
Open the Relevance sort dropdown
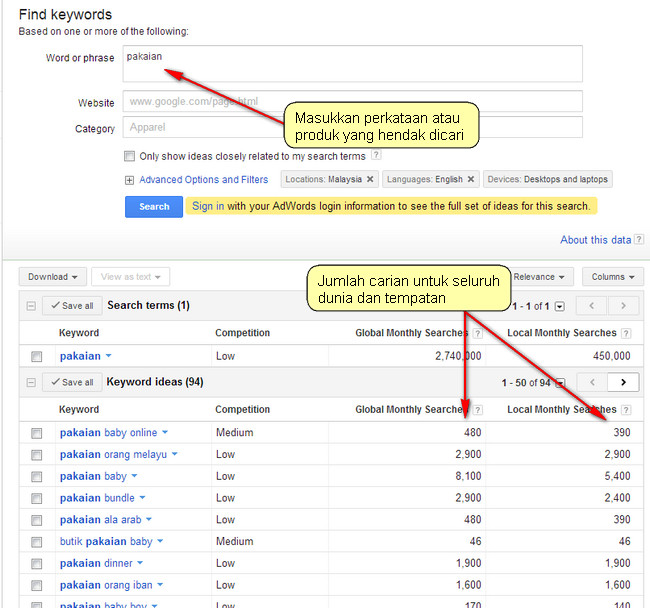pyautogui.click(x=540, y=277)
